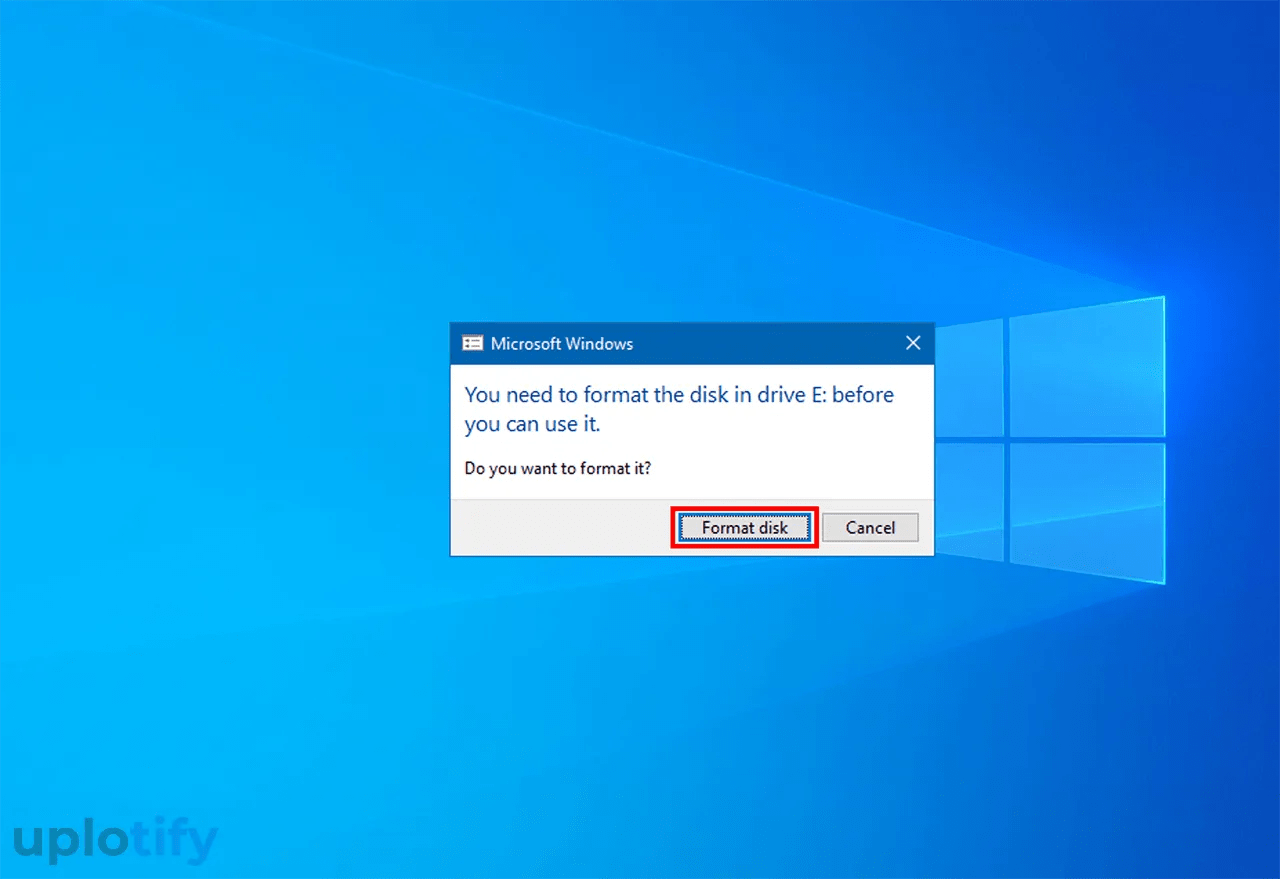The image size is (1280, 879).
Task: Click the "Microsoft Windows" title text
Action: click(562, 343)
